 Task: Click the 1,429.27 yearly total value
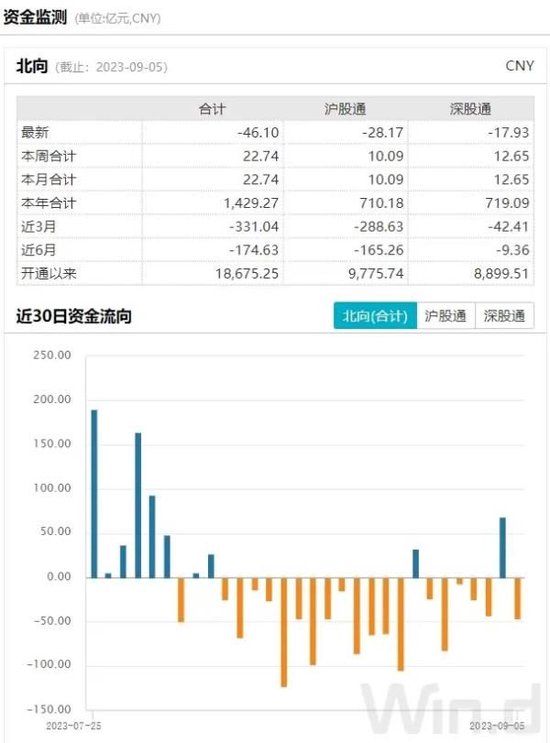click(x=251, y=203)
